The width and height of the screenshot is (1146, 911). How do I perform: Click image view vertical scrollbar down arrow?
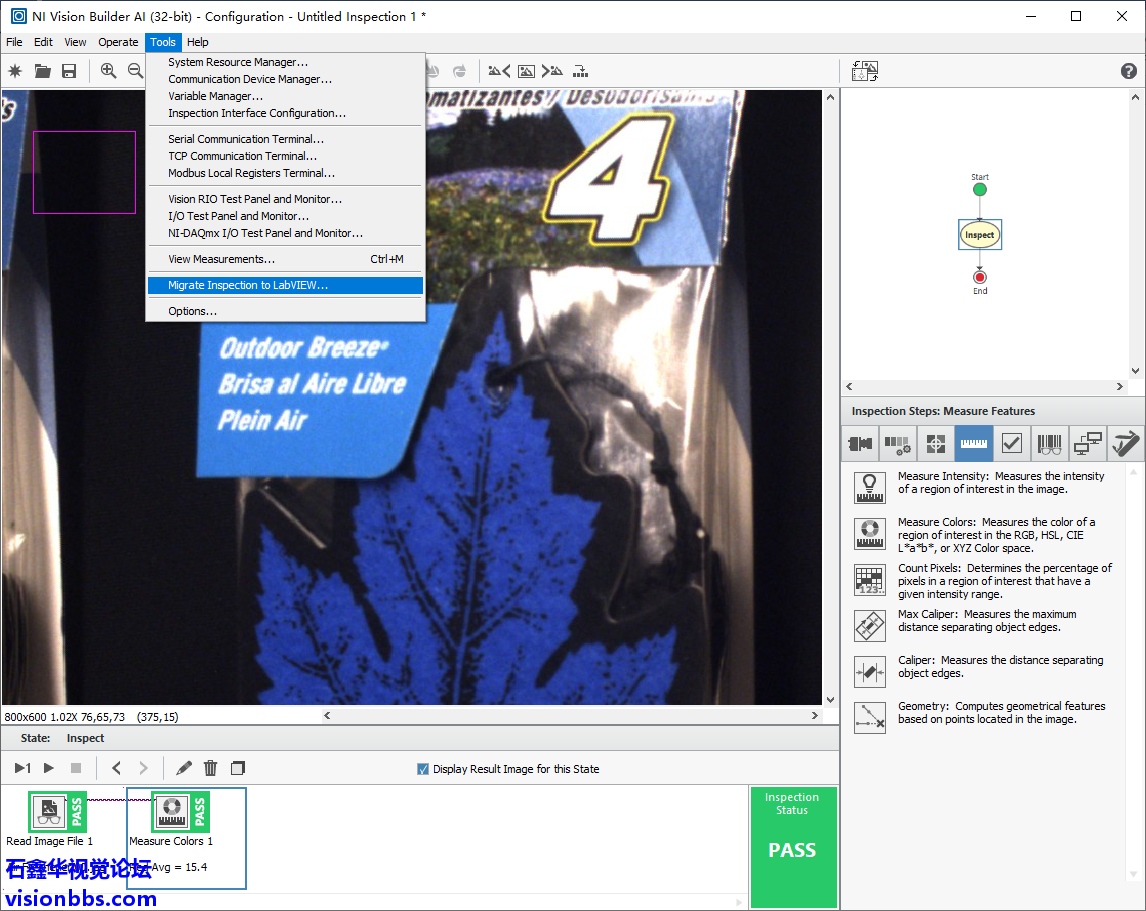[830, 700]
